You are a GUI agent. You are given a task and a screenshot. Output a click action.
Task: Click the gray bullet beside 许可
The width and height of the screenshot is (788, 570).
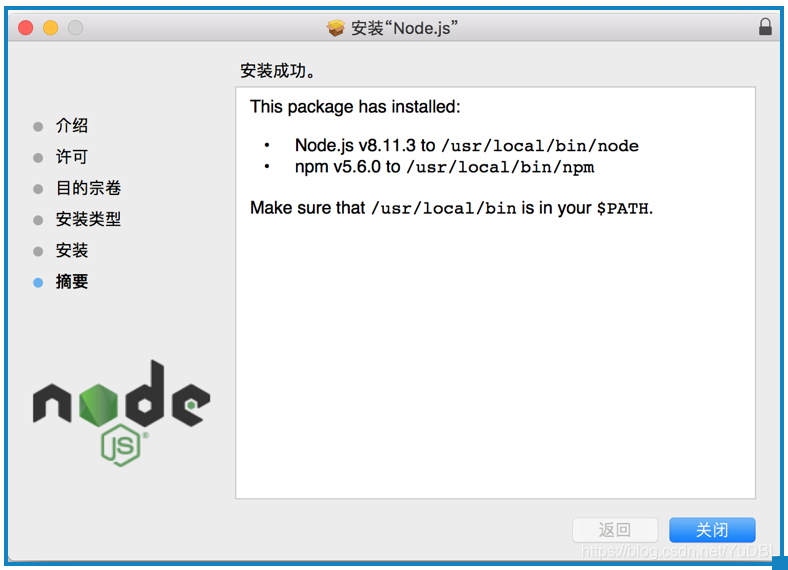[38, 158]
